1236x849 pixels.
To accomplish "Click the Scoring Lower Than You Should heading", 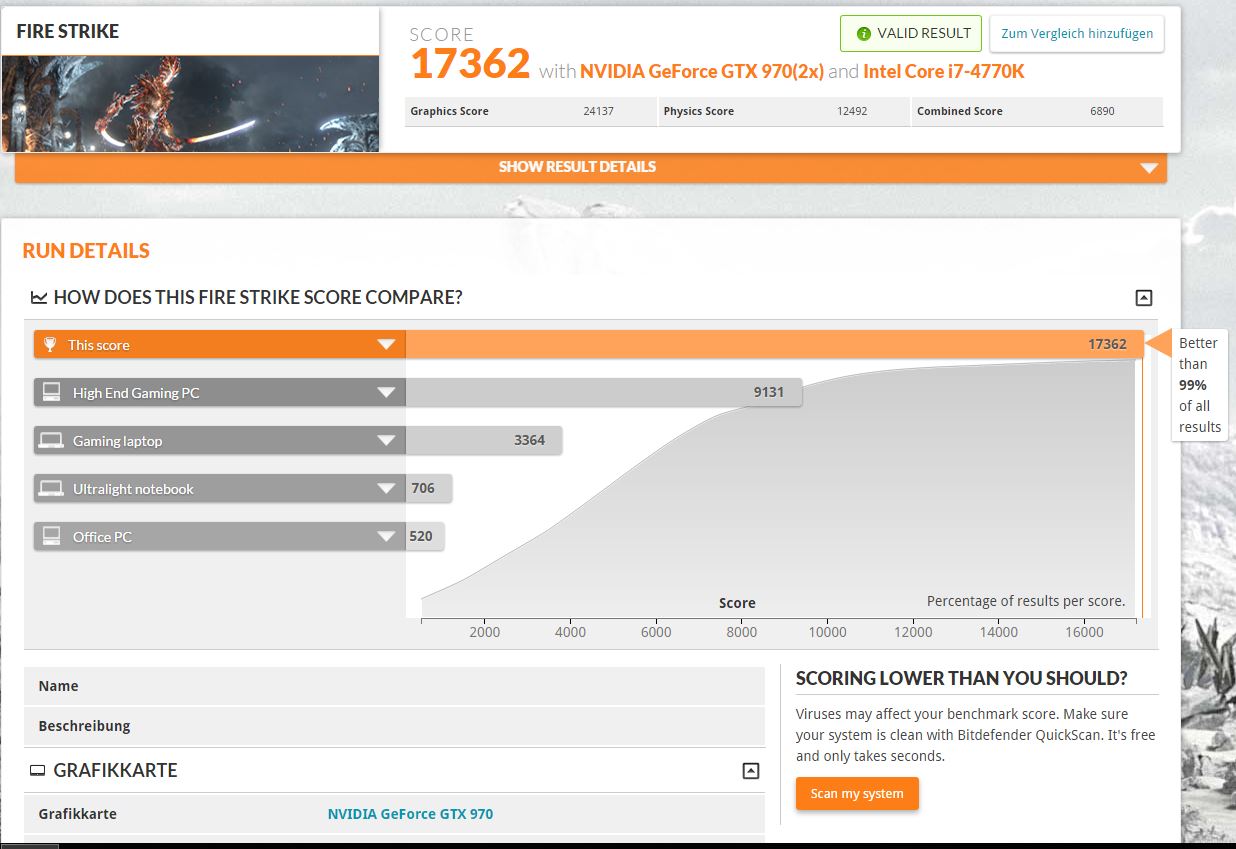I will point(962,678).
